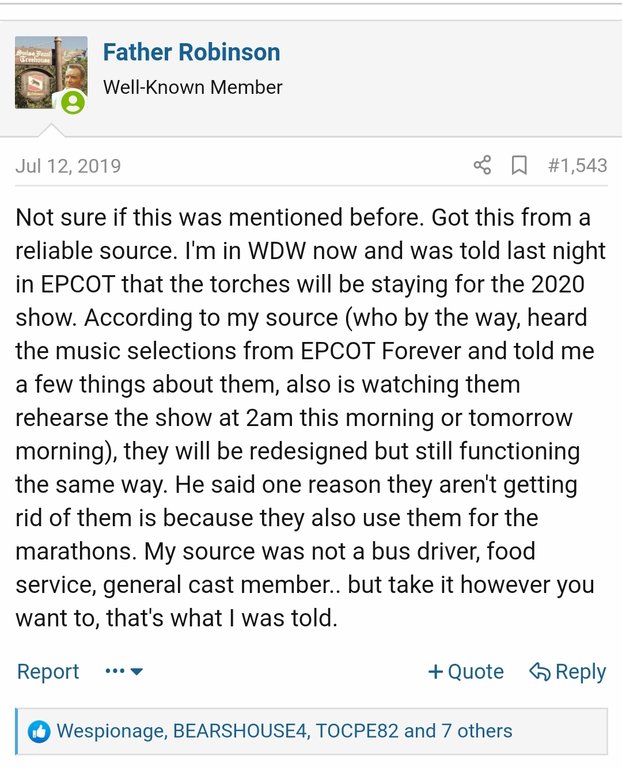This screenshot has height=768, width=622.
Task: Report this post
Action: pyautogui.click(x=48, y=672)
